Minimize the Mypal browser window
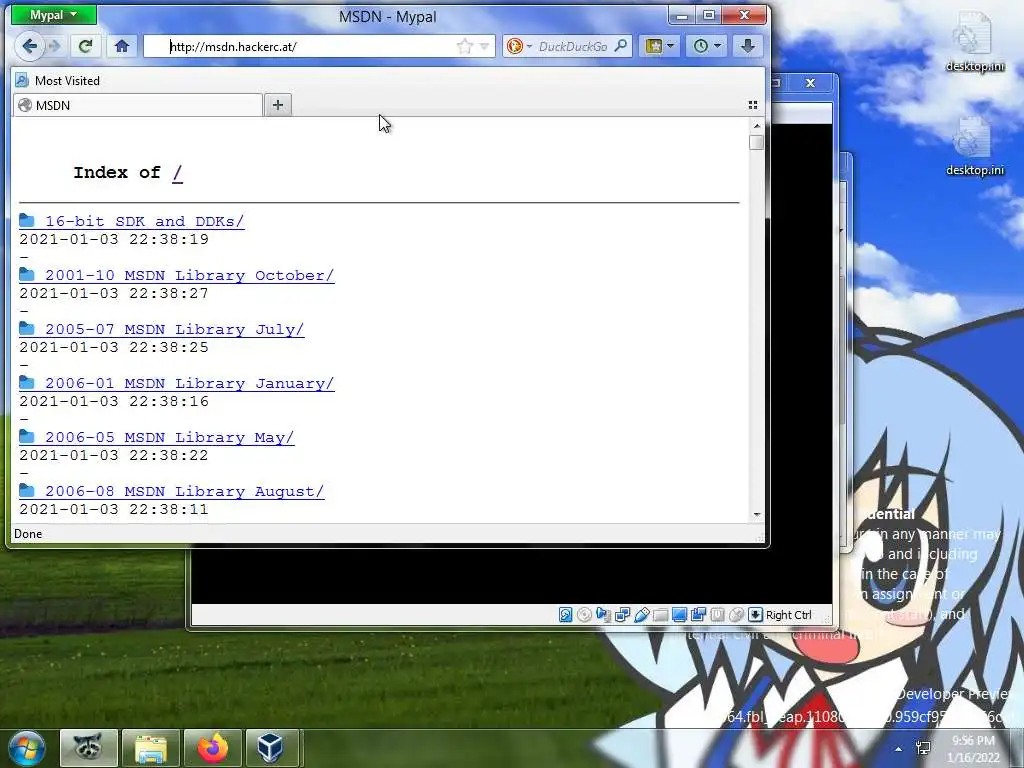 [681, 15]
